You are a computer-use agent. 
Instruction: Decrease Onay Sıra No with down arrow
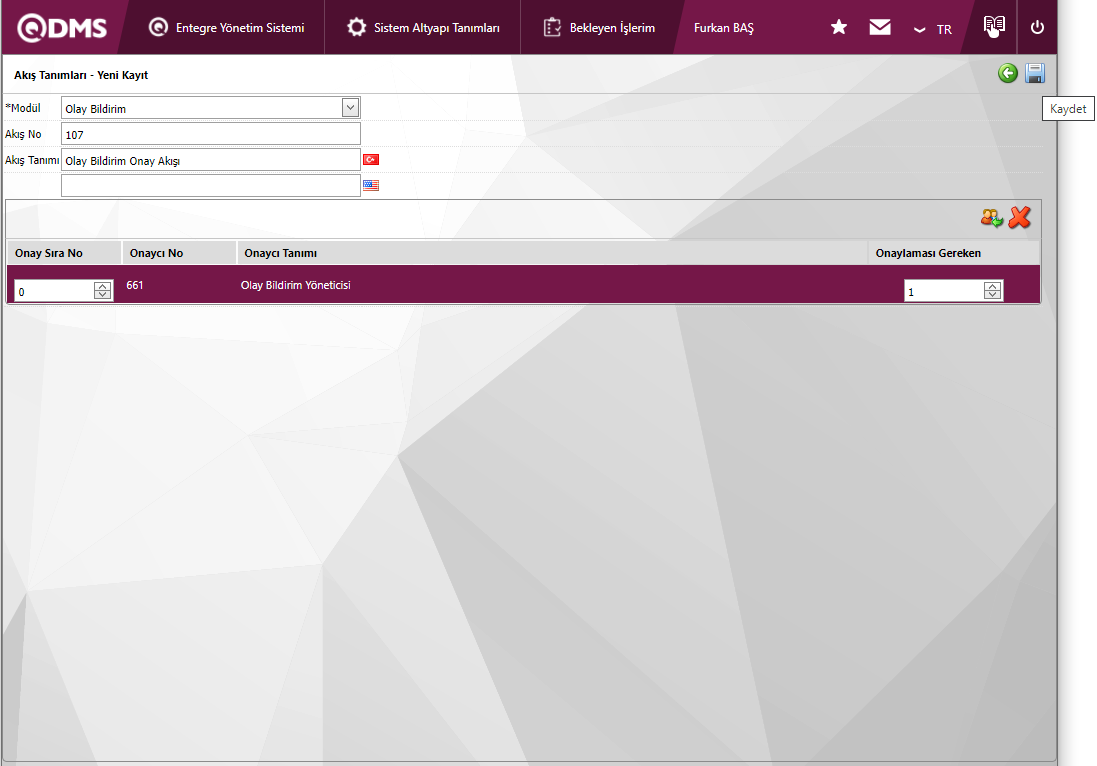103,295
